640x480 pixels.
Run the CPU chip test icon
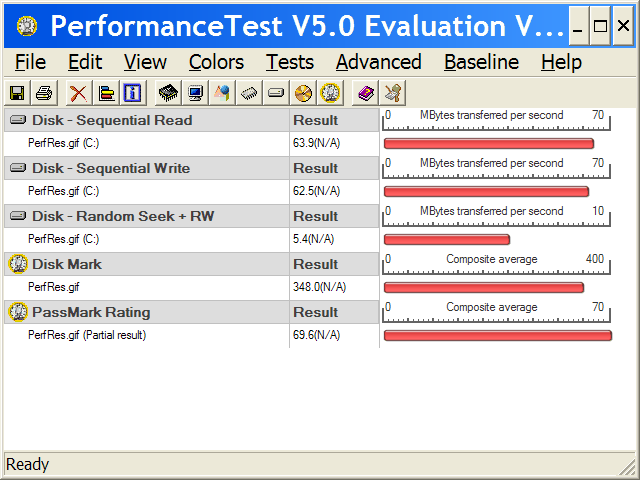click(168, 93)
